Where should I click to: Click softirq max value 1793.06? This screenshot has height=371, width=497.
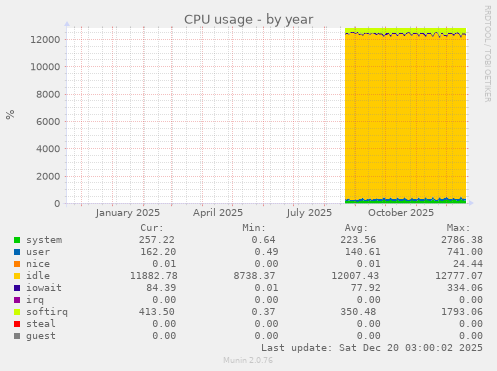[462, 312]
